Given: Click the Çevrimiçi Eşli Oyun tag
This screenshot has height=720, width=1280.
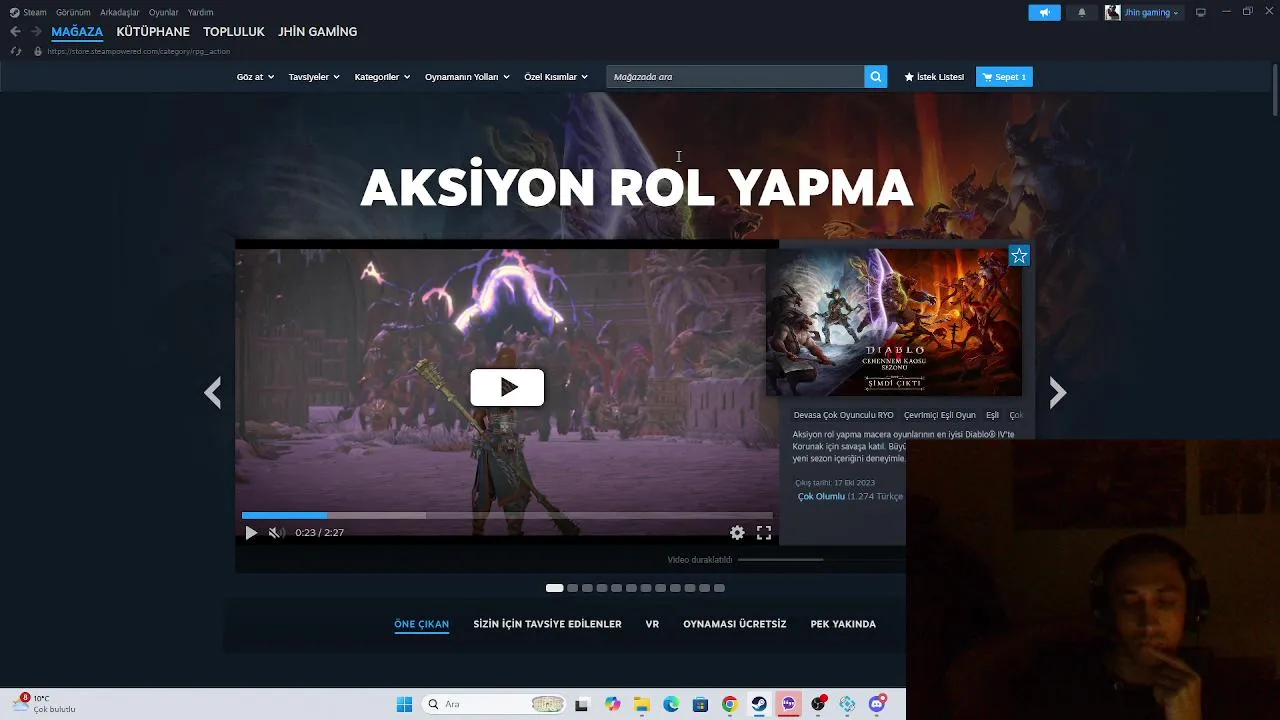Looking at the screenshot, I should [939, 415].
